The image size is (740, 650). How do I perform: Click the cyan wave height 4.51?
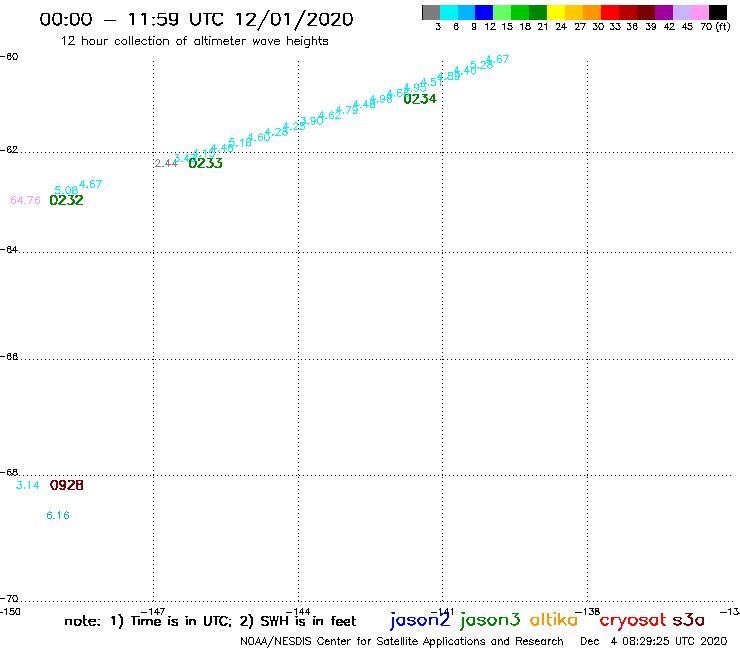(x=431, y=83)
